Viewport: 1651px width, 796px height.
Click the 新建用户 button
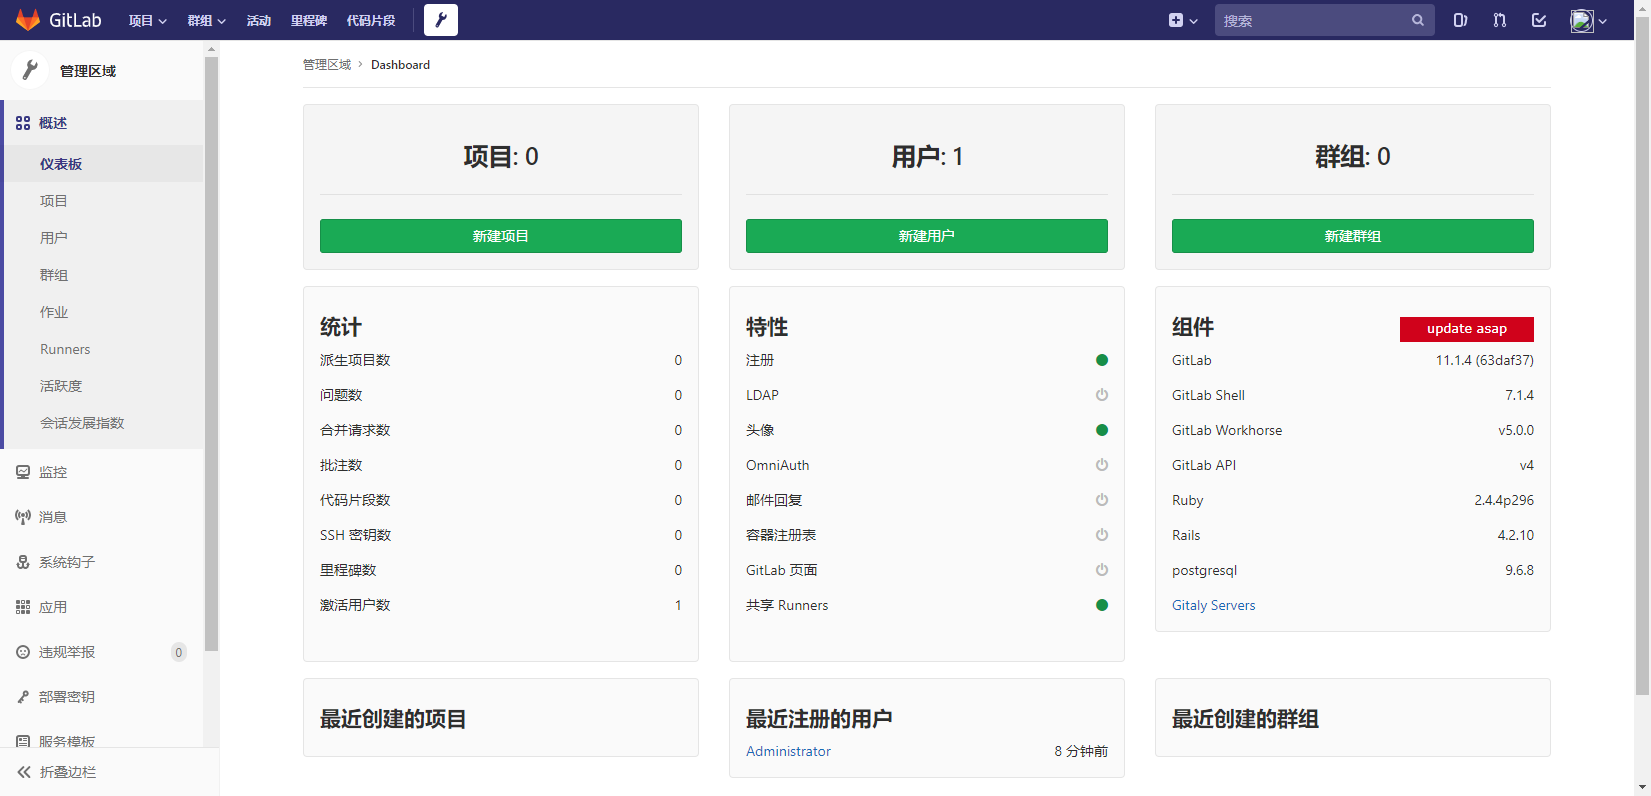click(927, 236)
